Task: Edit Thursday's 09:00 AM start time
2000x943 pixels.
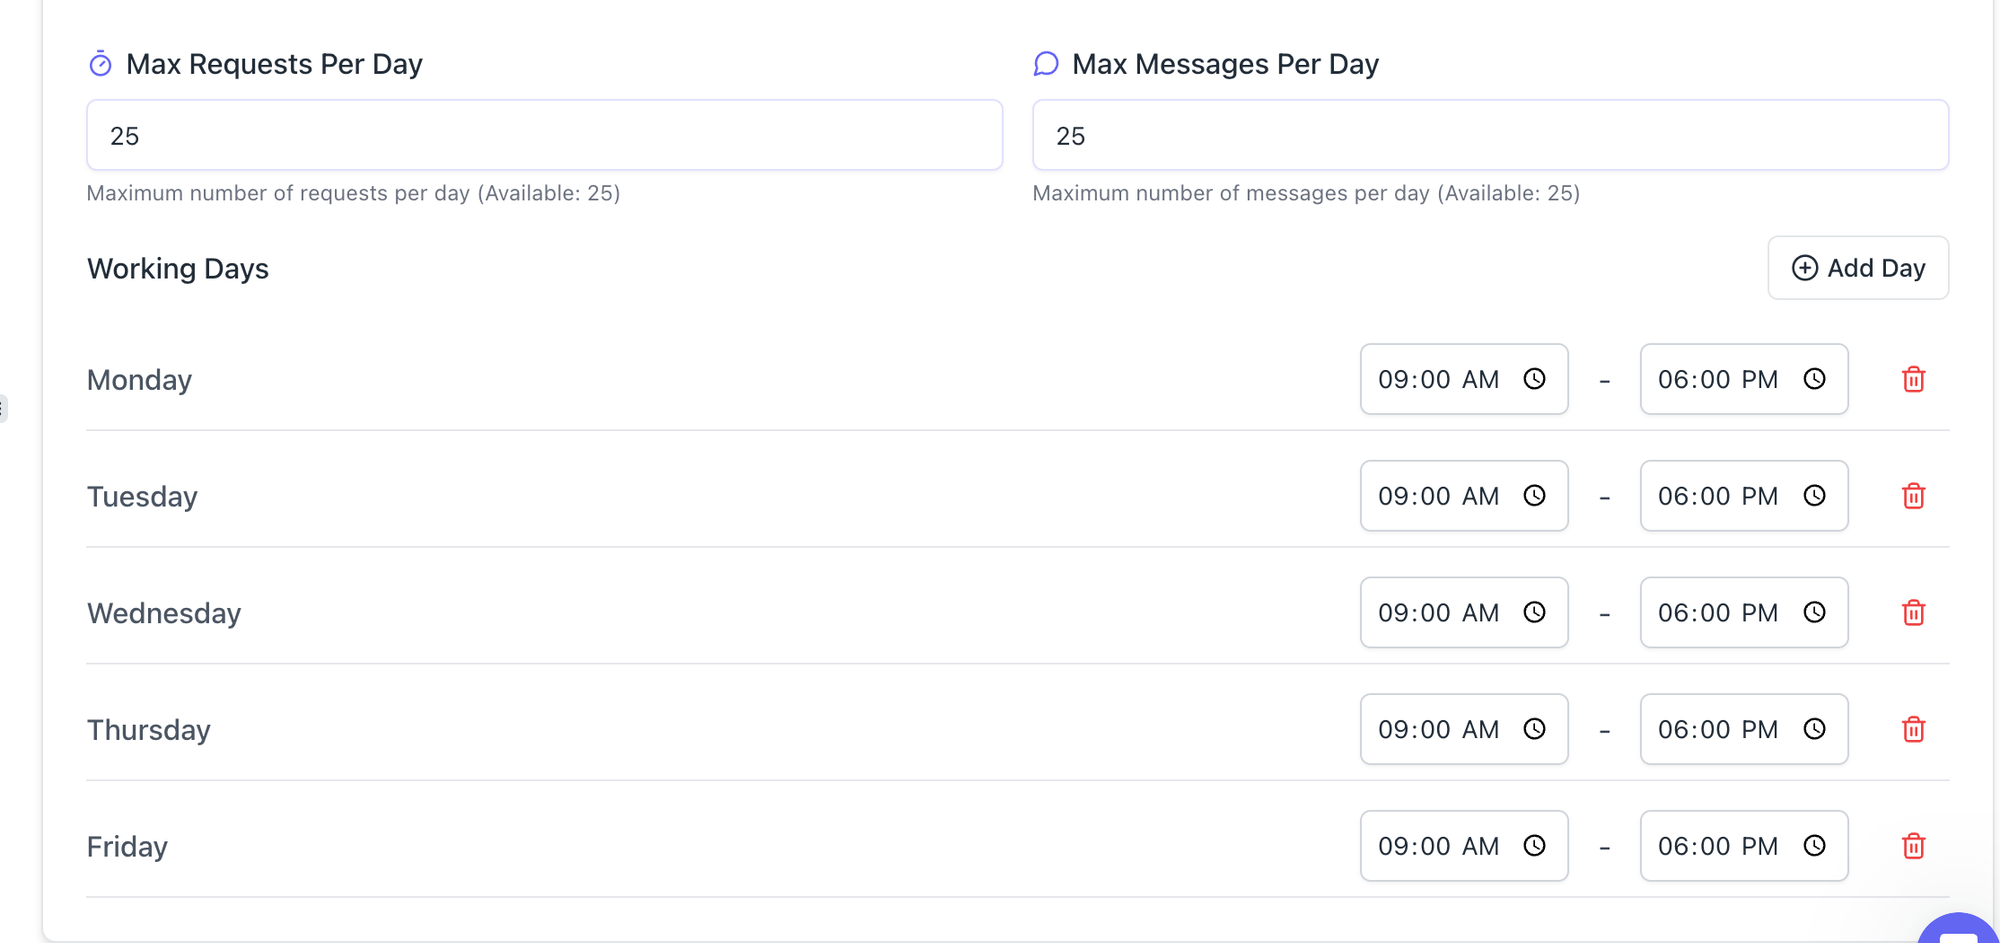Action: [1437, 730]
